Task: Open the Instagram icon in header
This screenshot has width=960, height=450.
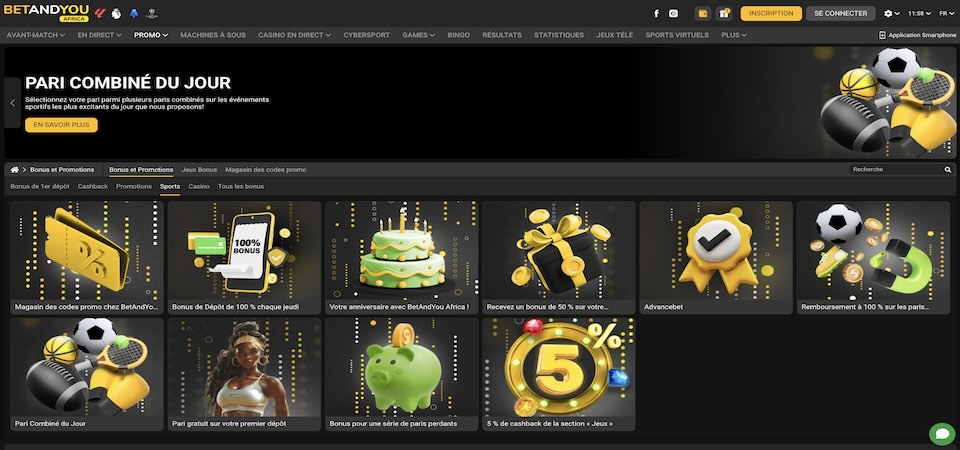Action: pos(673,13)
